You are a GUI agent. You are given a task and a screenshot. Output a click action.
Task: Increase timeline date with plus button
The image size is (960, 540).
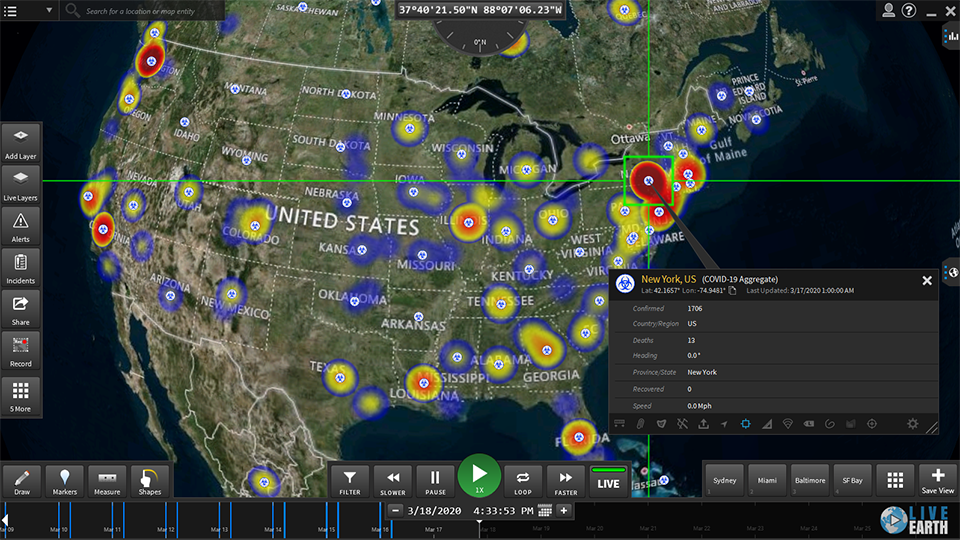(x=564, y=510)
